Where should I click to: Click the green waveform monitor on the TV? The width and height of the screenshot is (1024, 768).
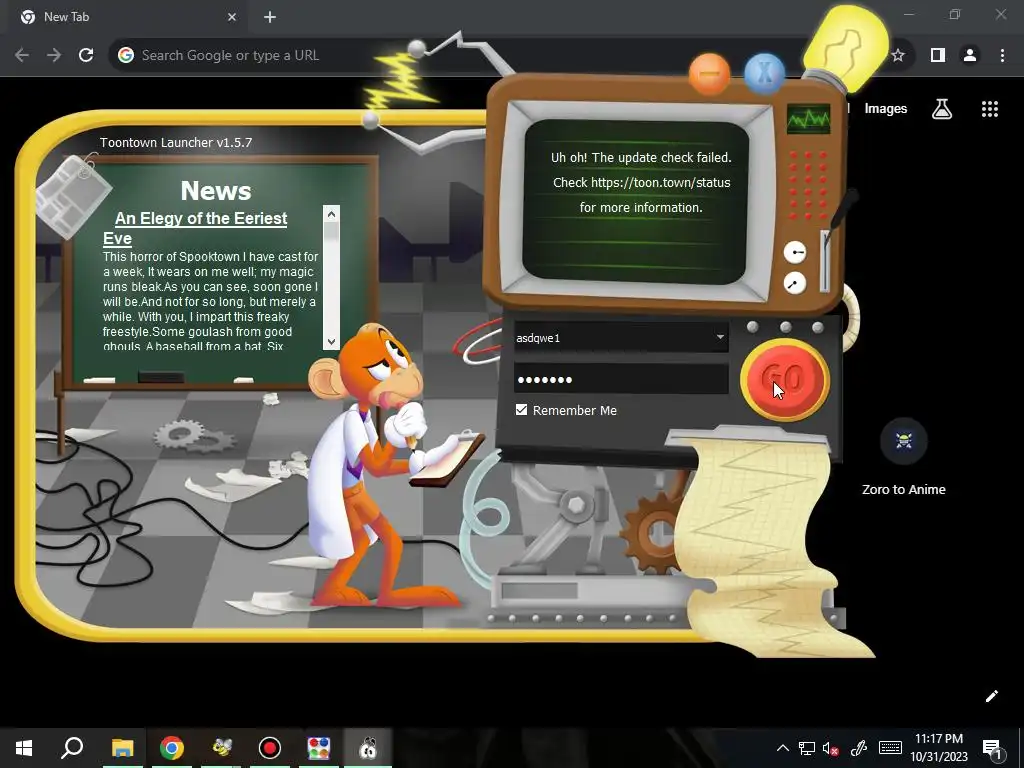808,120
